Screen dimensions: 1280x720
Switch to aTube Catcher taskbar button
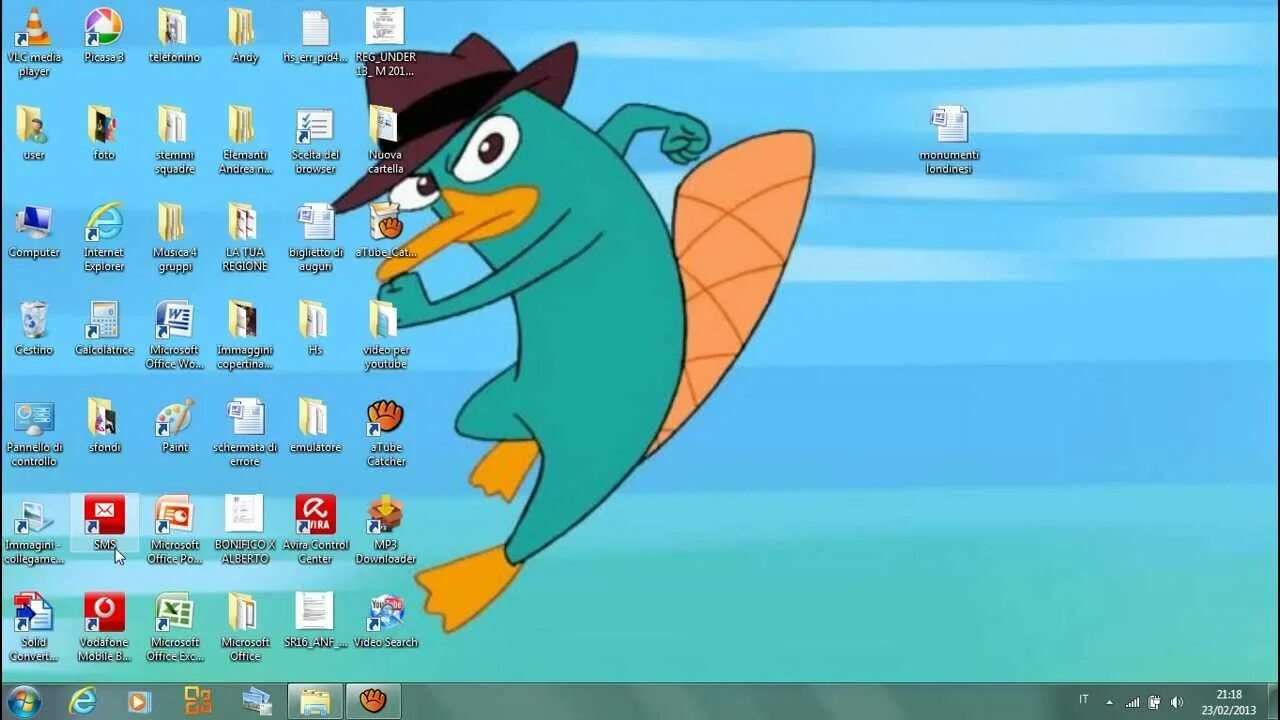click(373, 701)
